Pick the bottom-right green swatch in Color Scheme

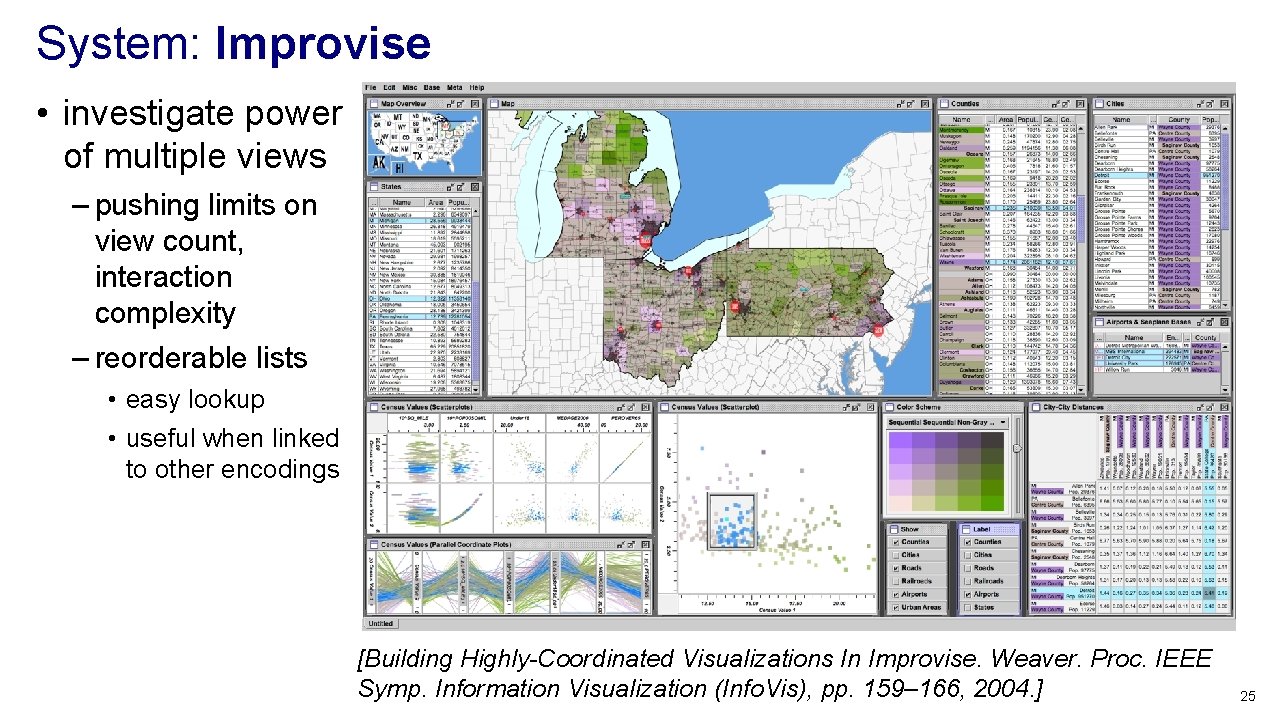993,503
